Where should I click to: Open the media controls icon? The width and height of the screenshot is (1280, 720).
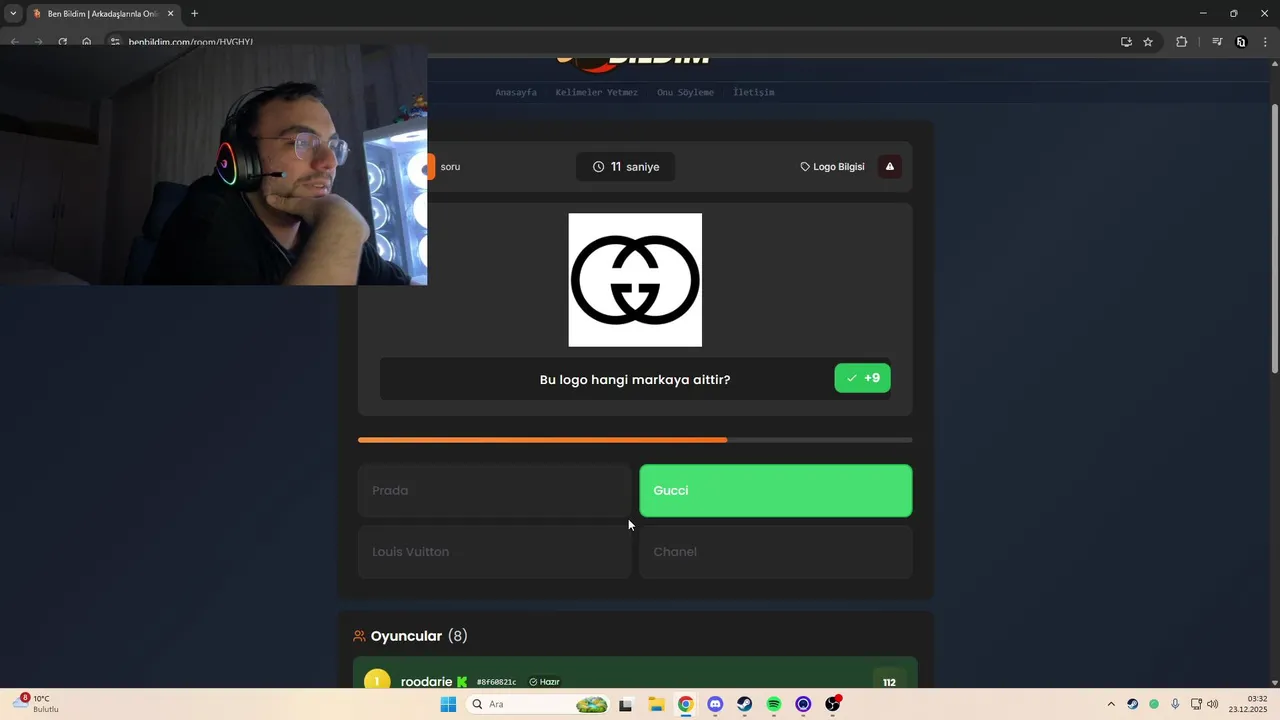tap(1217, 42)
